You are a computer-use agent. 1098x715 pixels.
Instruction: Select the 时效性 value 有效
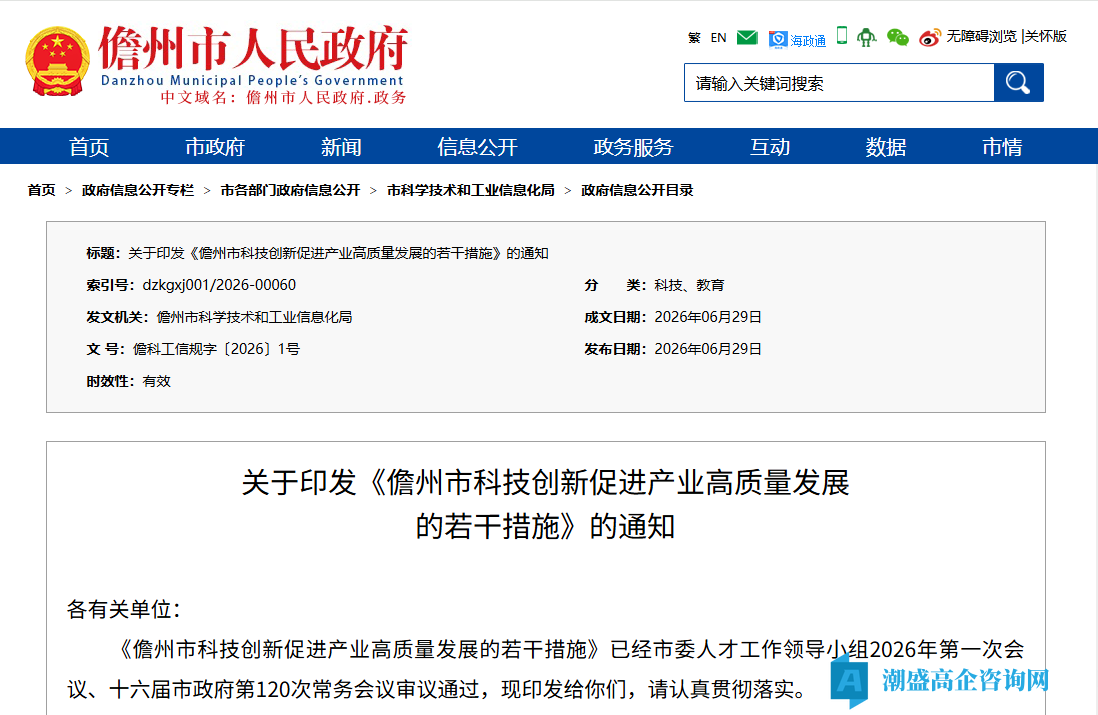157,381
